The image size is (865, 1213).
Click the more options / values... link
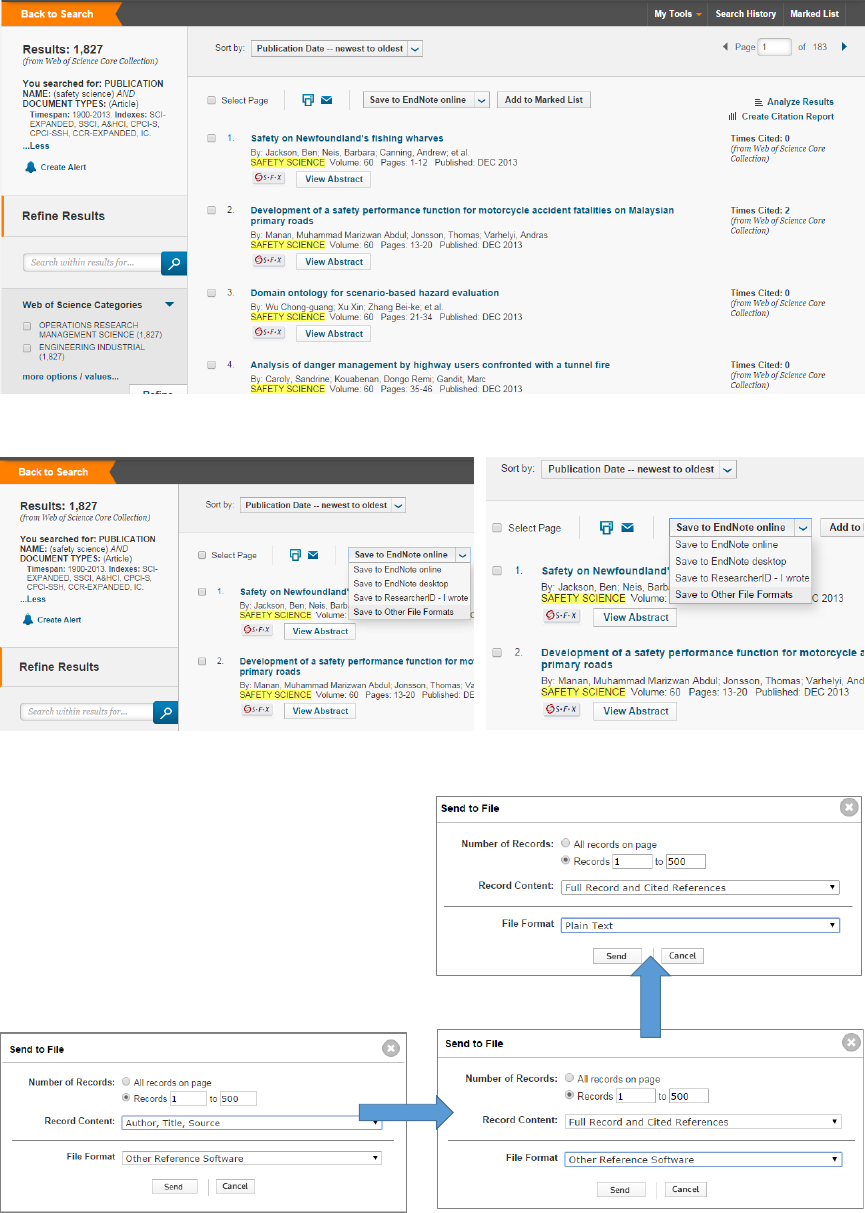click(x=70, y=376)
